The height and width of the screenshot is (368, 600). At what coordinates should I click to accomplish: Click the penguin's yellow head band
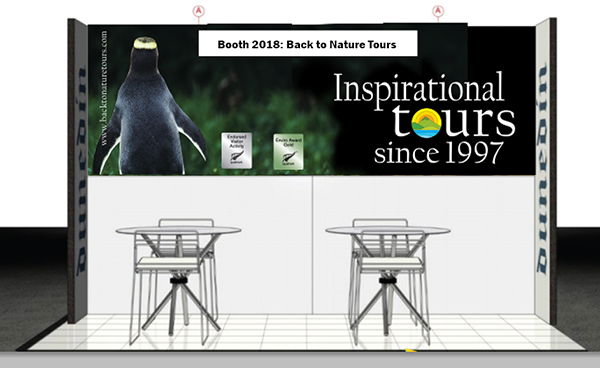pos(145,43)
